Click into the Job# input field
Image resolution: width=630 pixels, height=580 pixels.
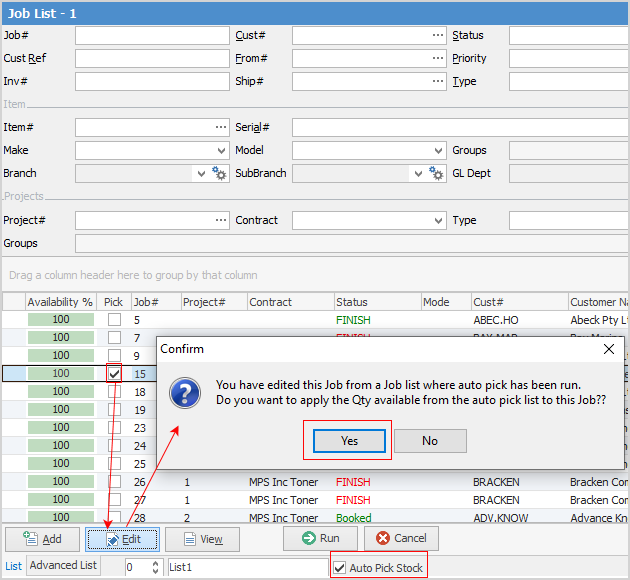(x=152, y=36)
